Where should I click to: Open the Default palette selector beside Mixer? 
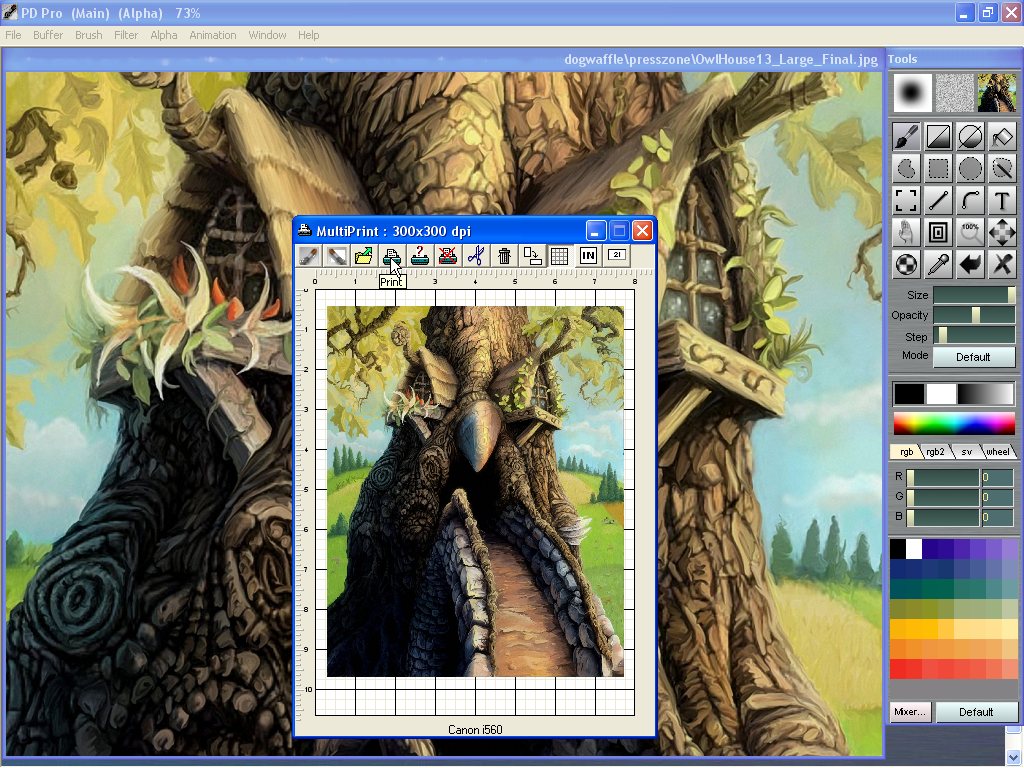(976, 712)
